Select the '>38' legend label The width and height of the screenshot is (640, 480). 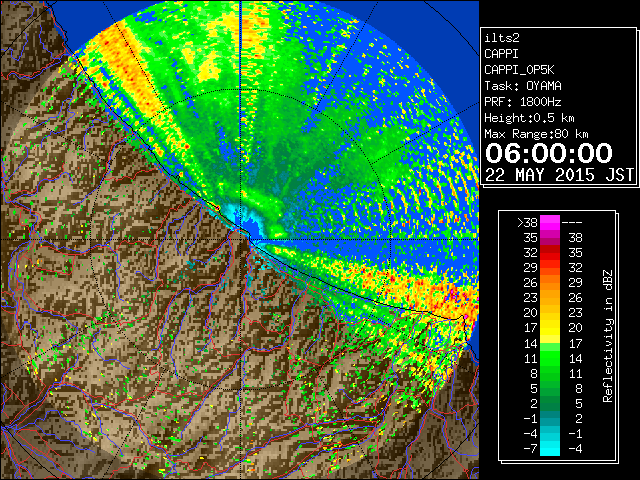tap(527, 223)
